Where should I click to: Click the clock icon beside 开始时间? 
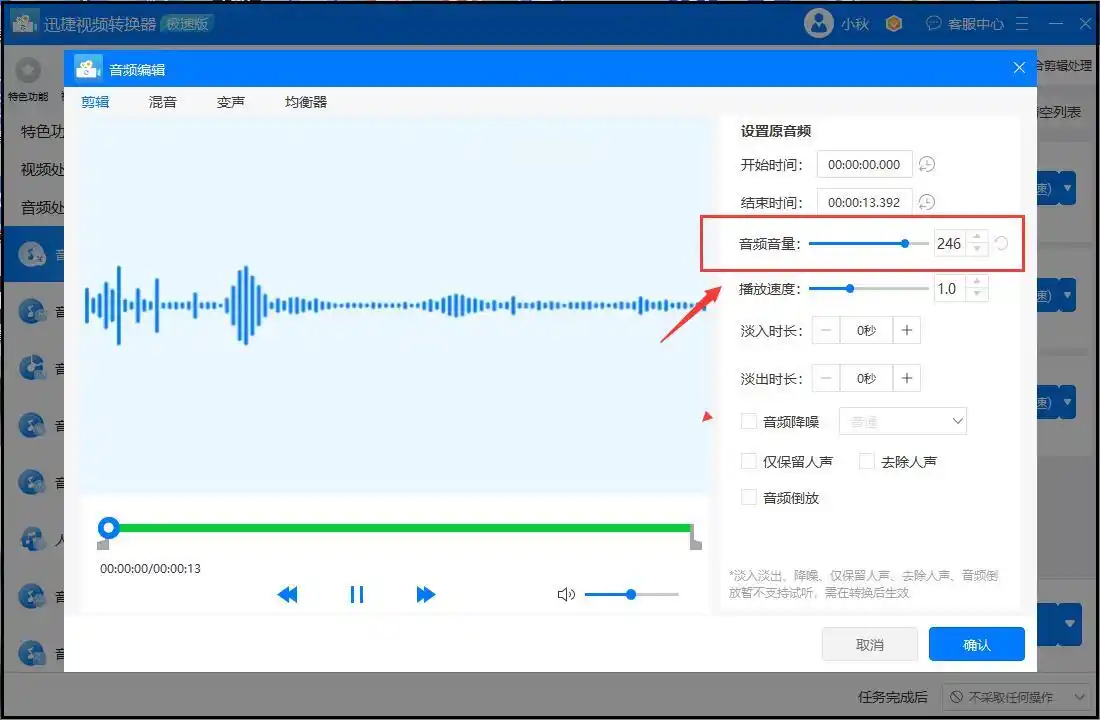[927, 165]
